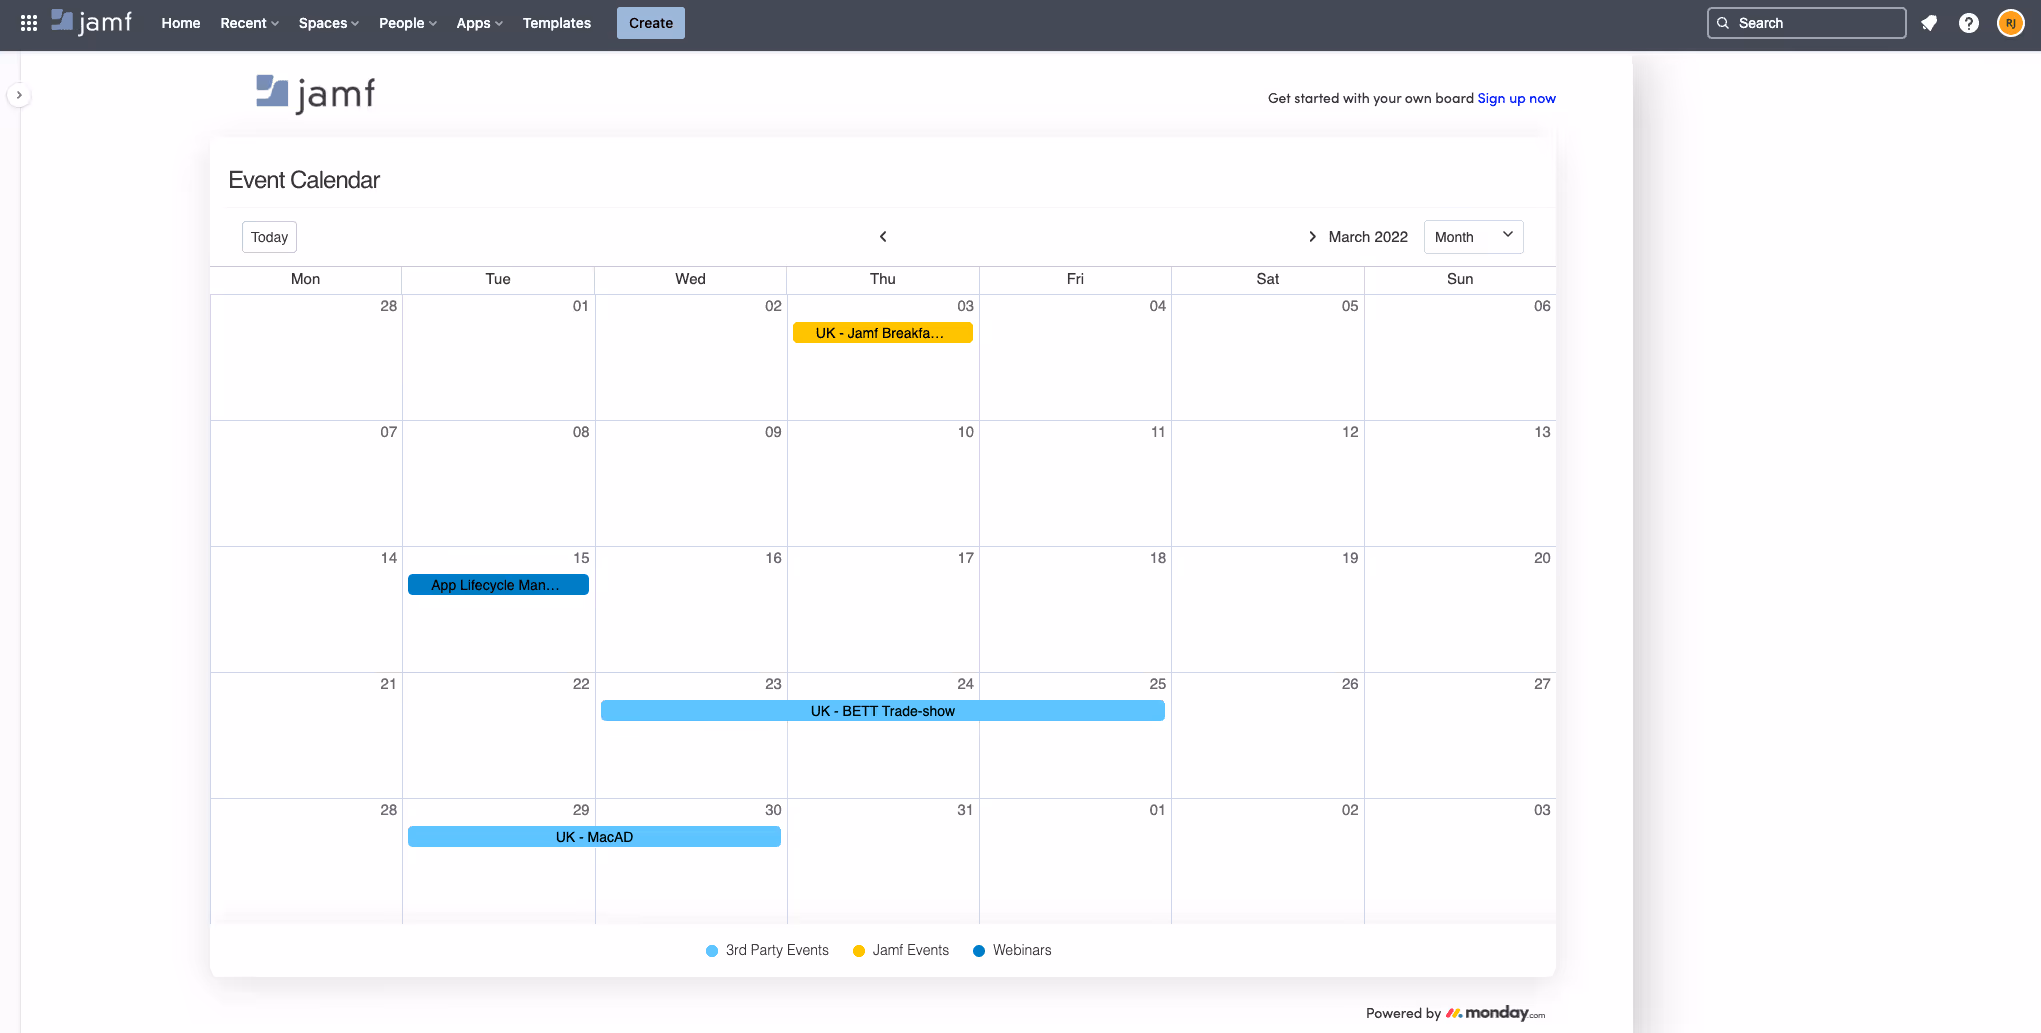Toggle the Jamf Events legend filter

tap(899, 950)
